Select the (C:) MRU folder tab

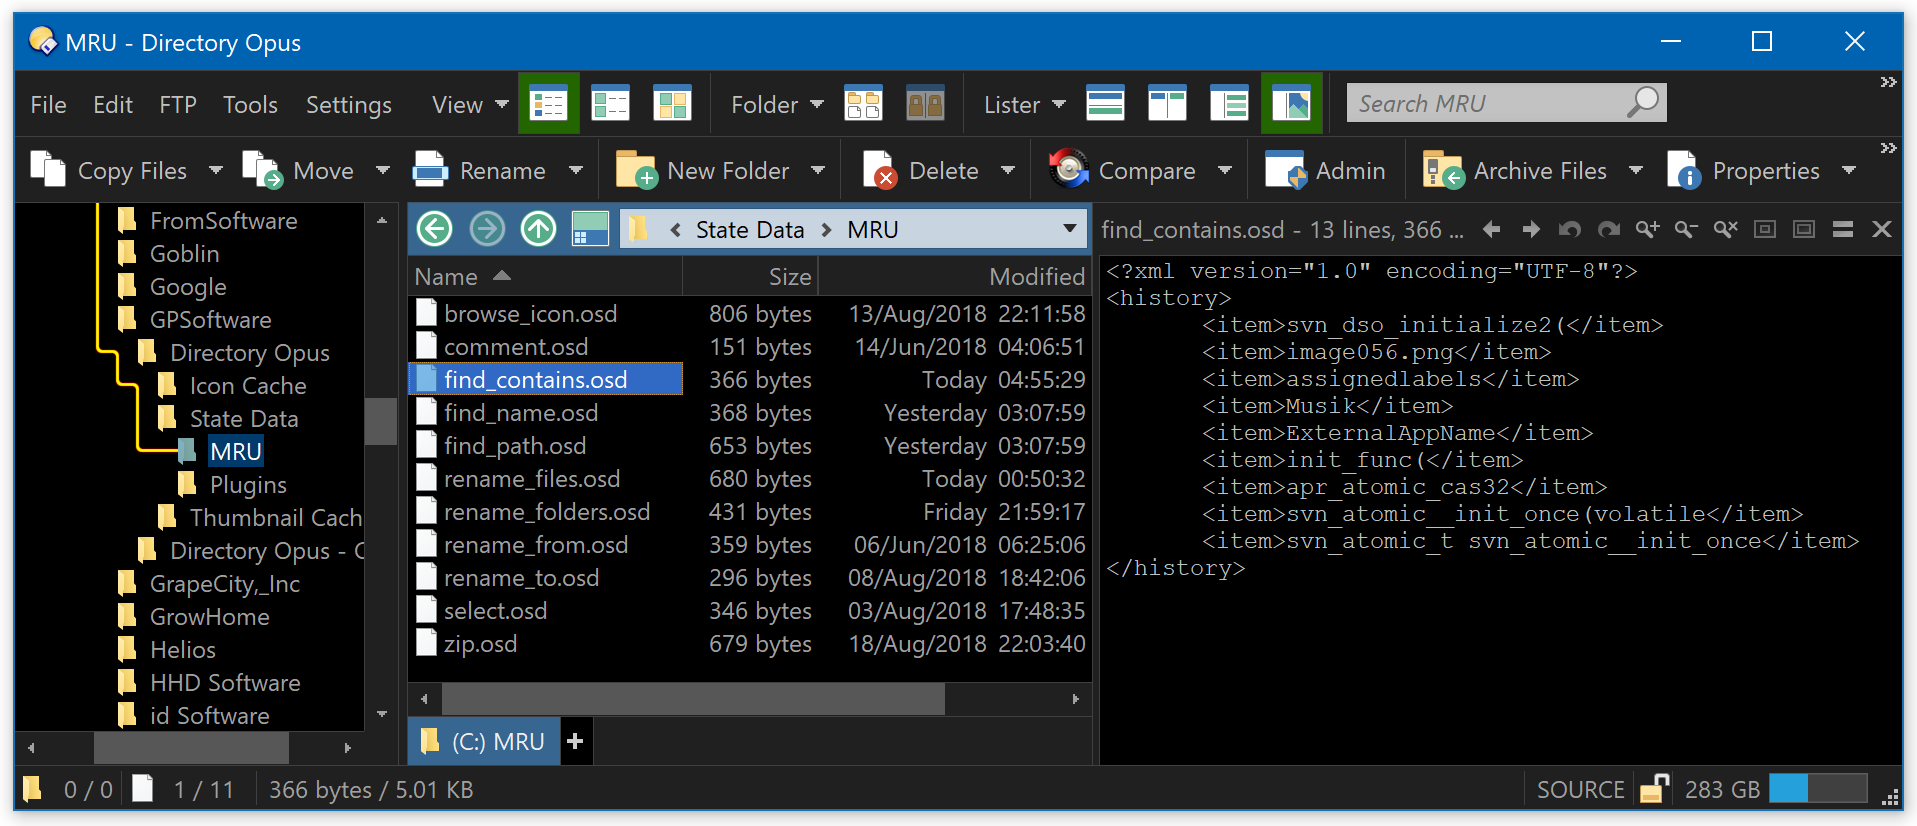pyautogui.click(x=484, y=741)
